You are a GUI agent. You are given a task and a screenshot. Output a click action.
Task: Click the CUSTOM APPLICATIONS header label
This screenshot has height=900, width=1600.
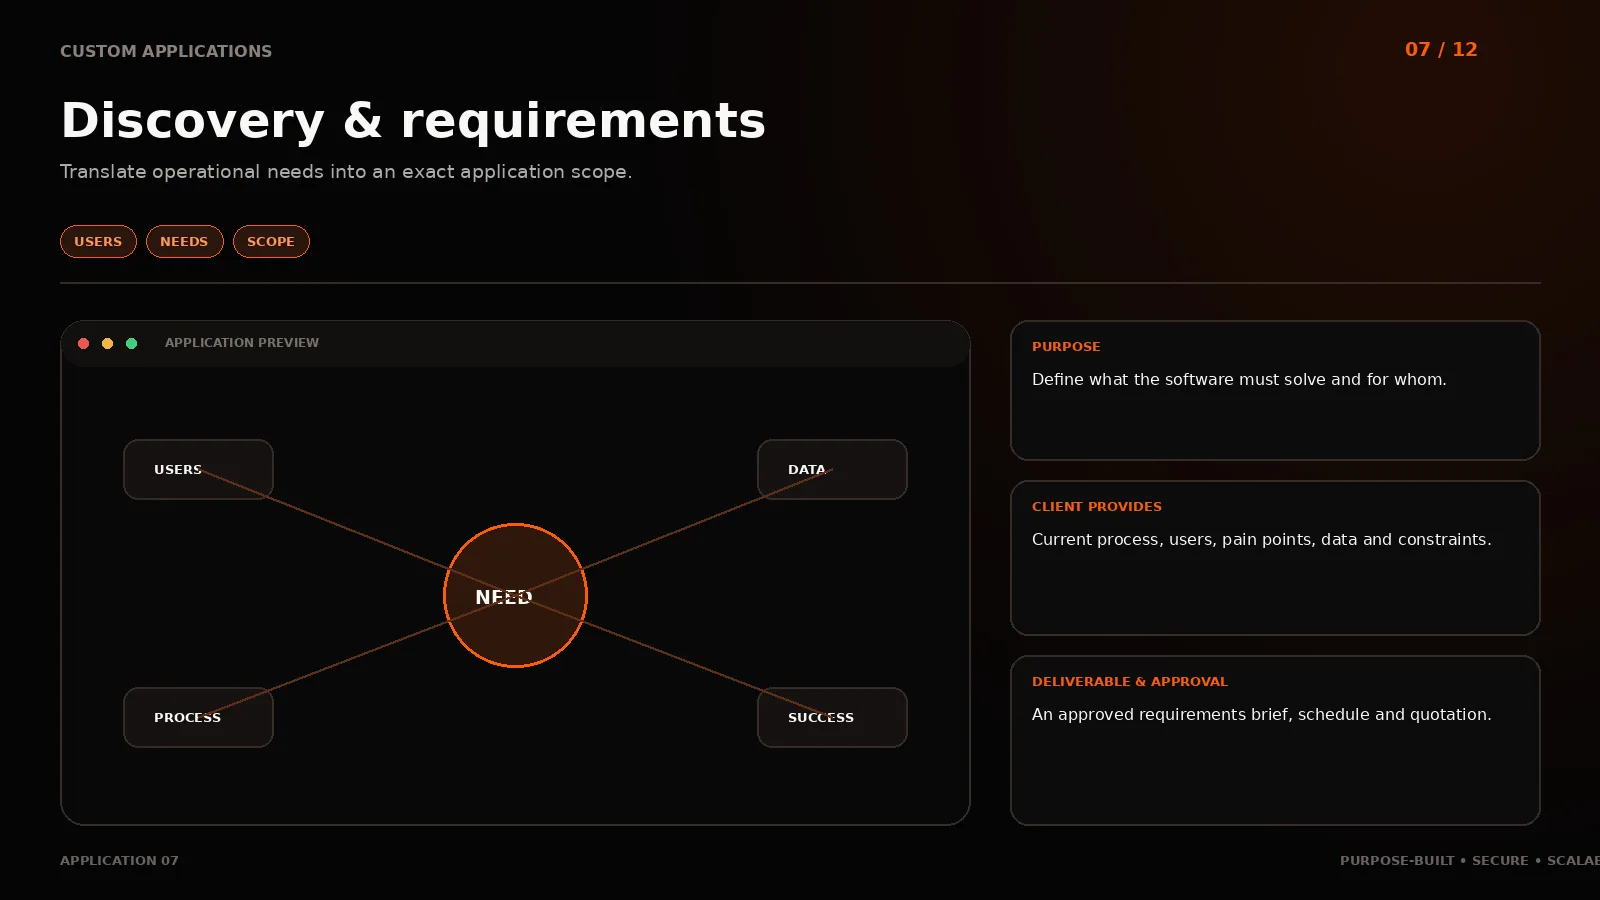point(166,51)
